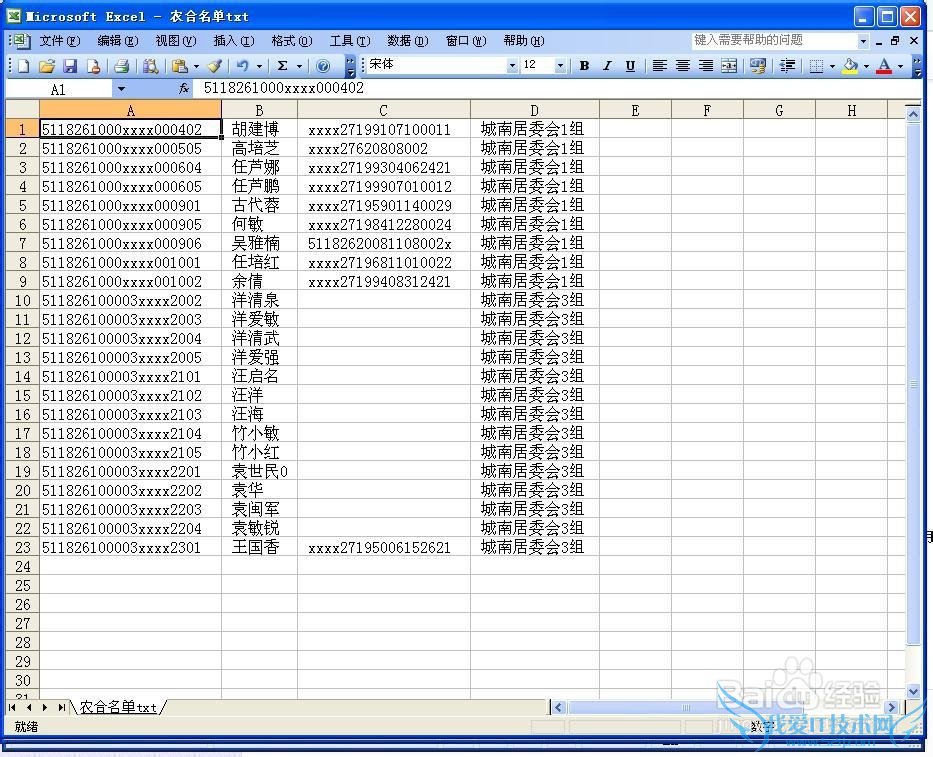Select the Format Painter brush icon
Screen dimensions: 933x757
(214, 66)
